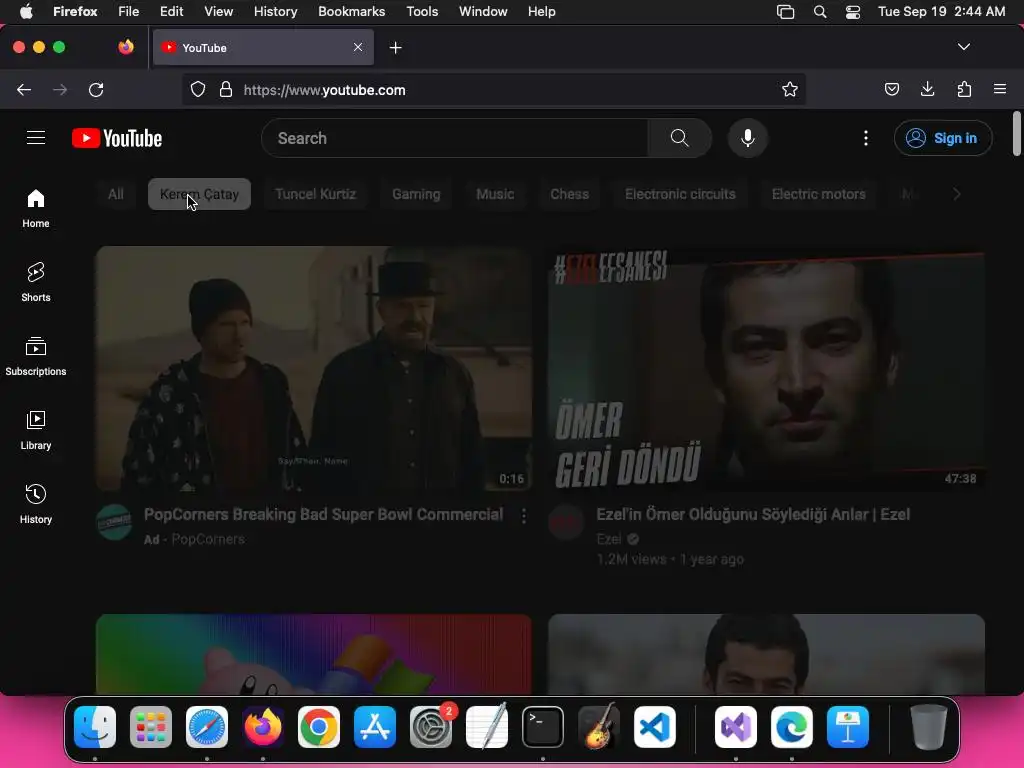Reload the page with the refresh icon
This screenshot has width=1024, height=768.
tap(96, 89)
